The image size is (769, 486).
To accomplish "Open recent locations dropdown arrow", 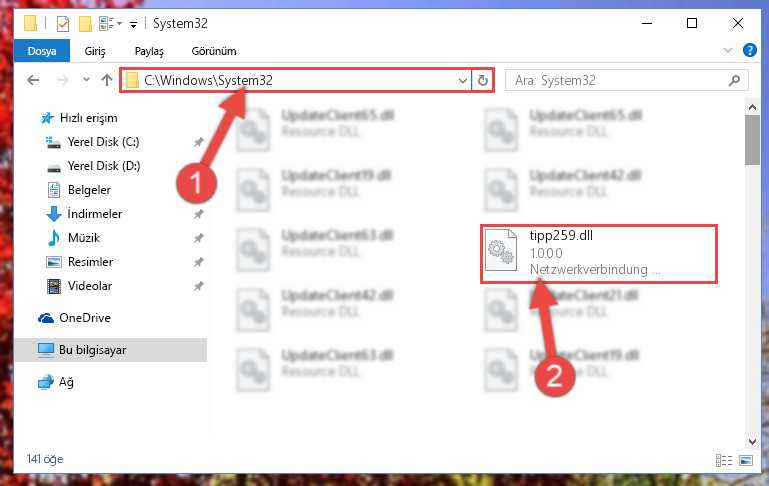I will [x=86, y=79].
